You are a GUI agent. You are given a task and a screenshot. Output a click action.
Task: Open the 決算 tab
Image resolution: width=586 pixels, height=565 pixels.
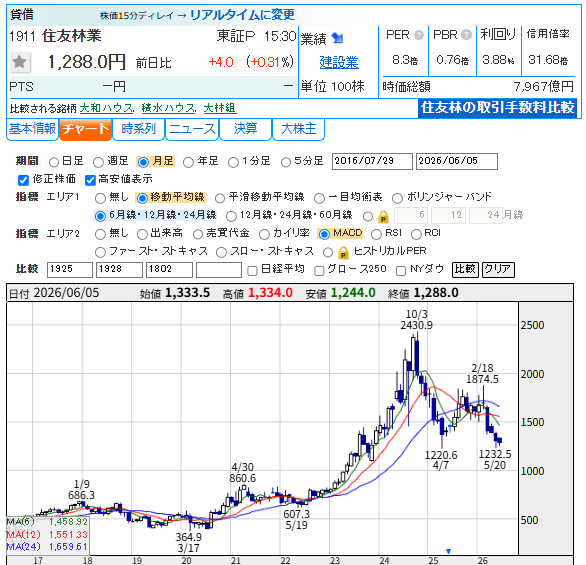pos(246,129)
